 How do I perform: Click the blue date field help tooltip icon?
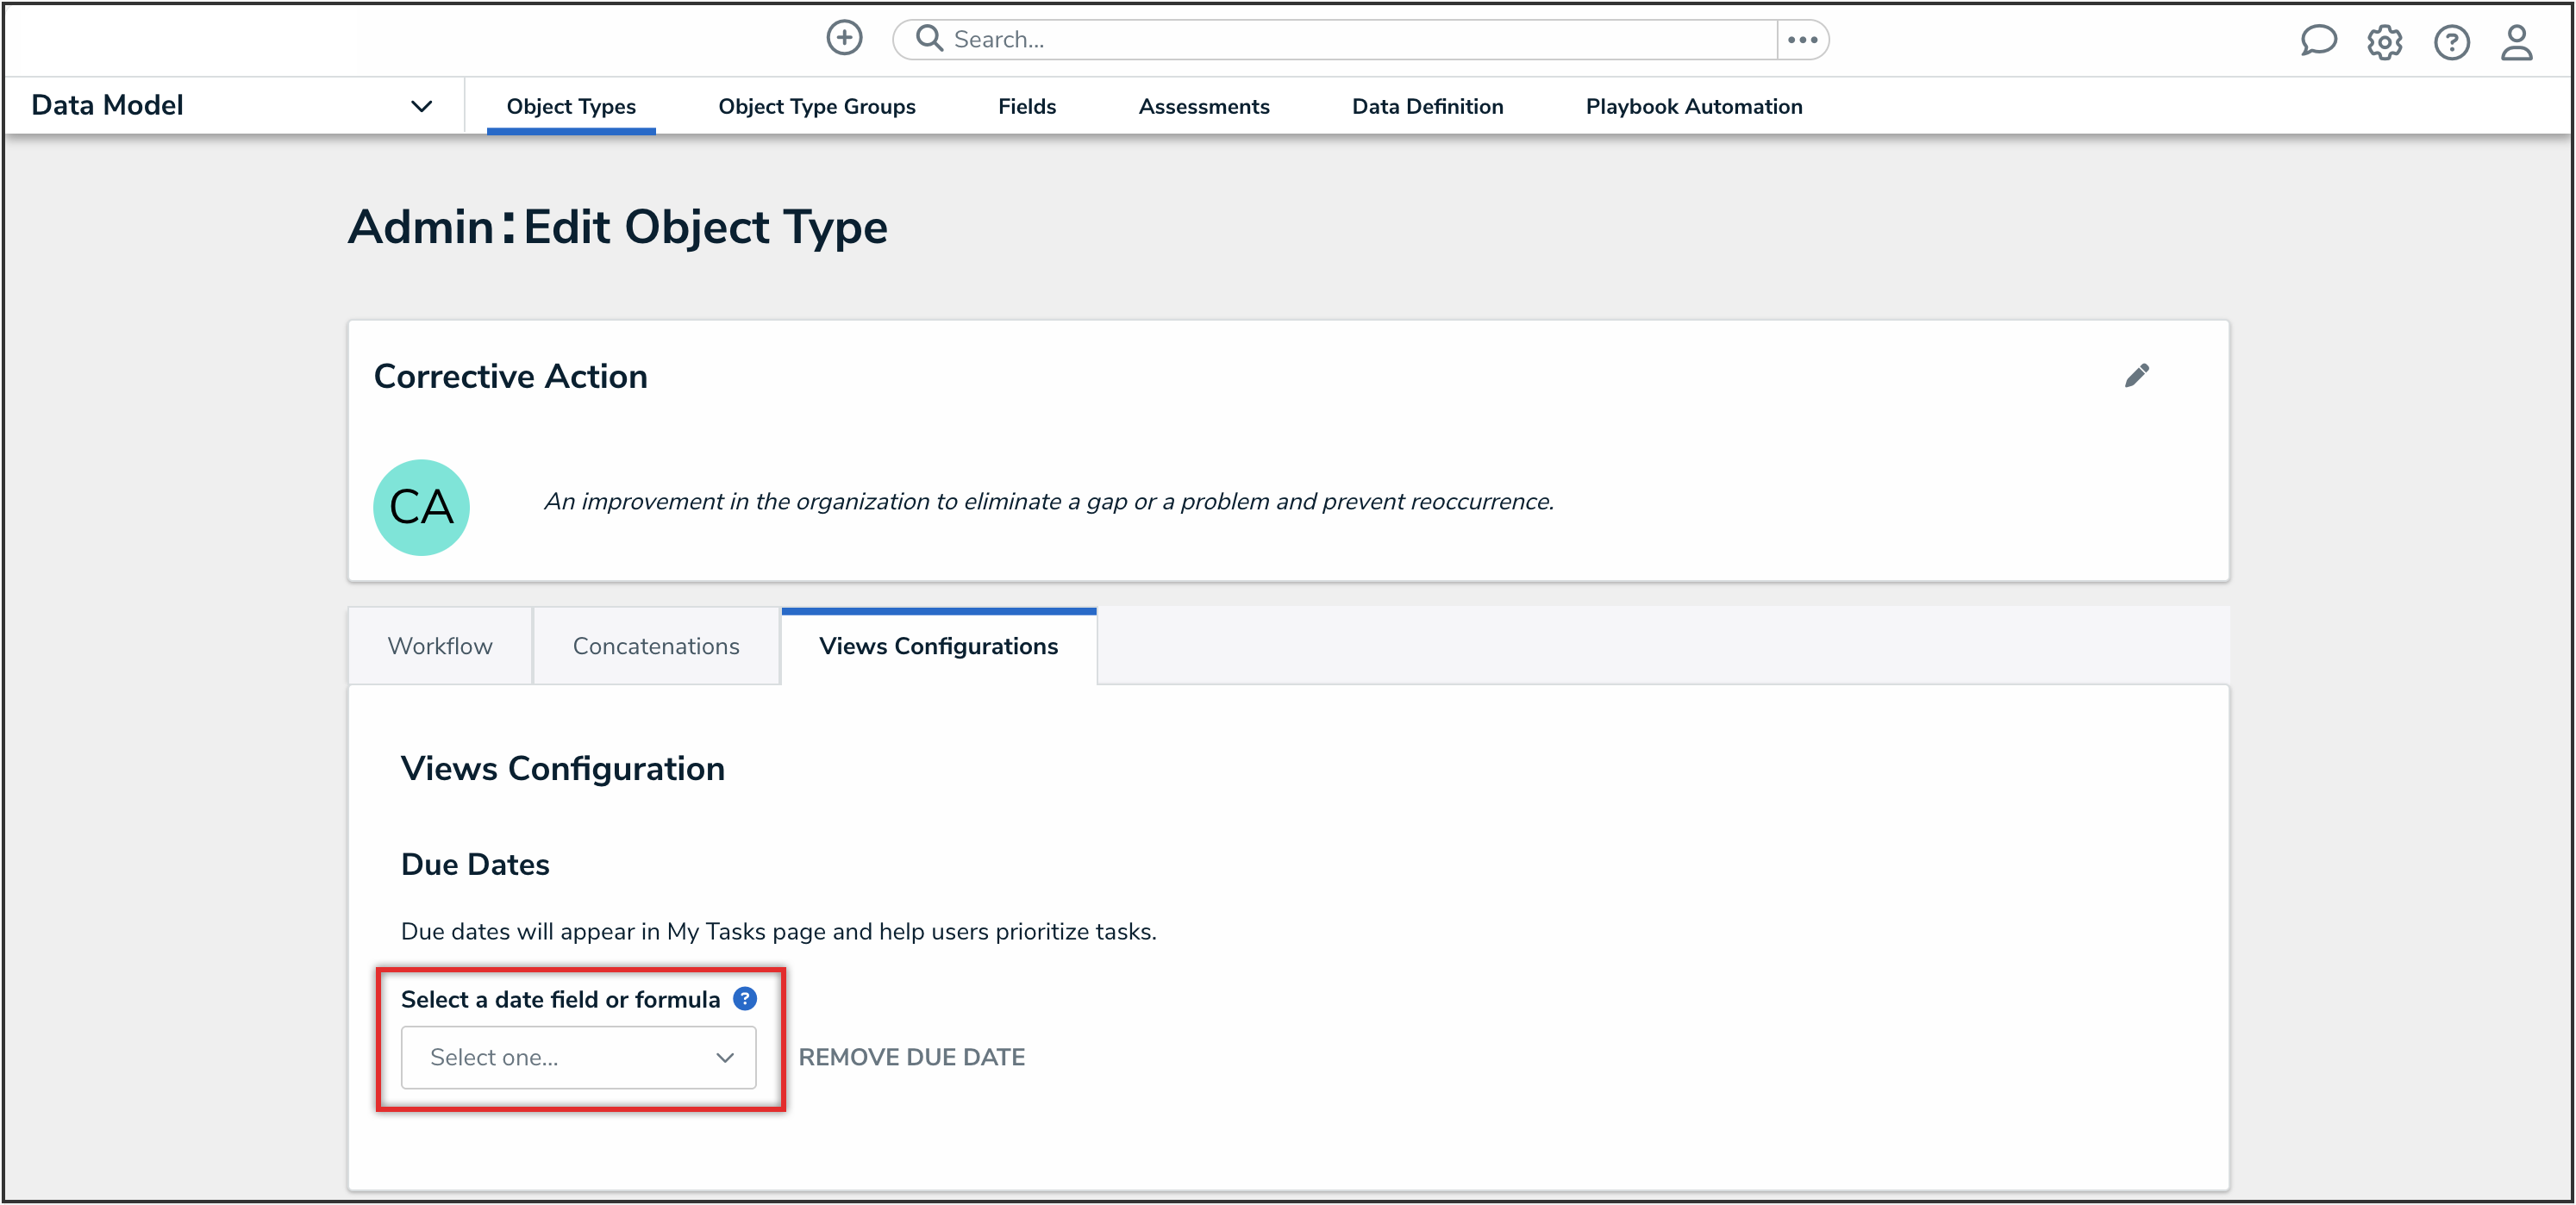pos(745,998)
